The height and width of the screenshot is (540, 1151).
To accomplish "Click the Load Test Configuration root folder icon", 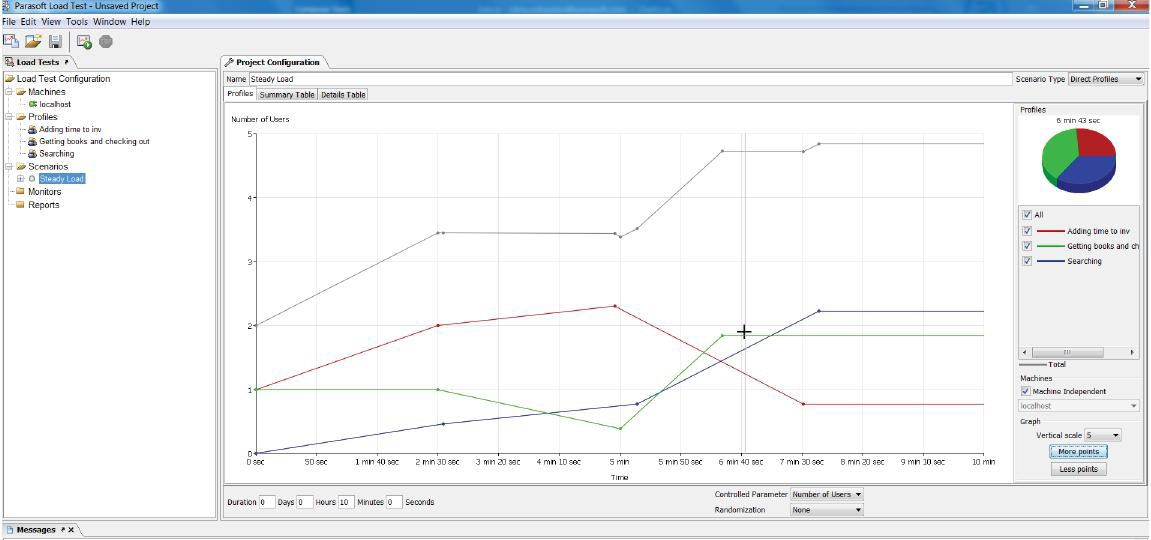I will click(10, 79).
